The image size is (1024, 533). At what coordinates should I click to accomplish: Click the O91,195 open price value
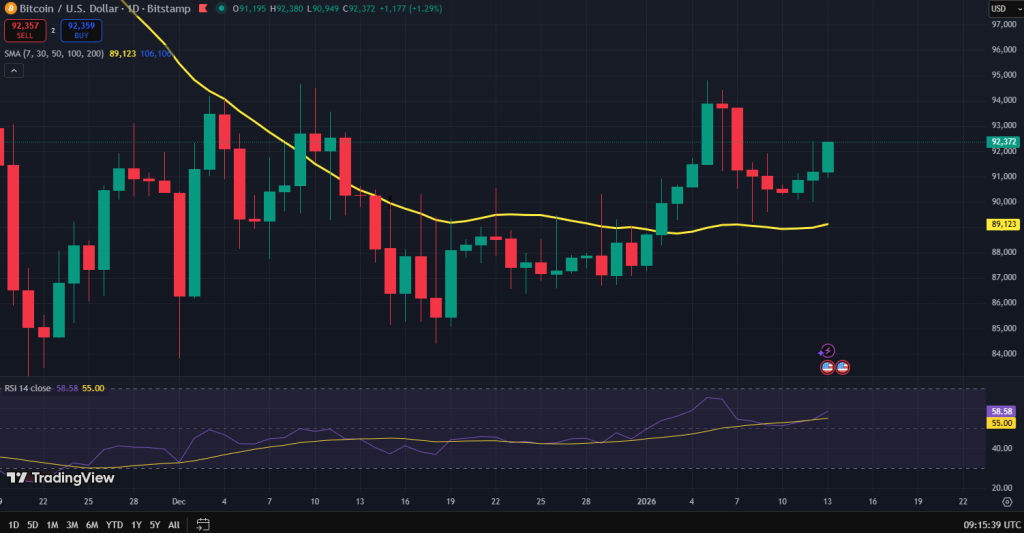tap(249, 8)
